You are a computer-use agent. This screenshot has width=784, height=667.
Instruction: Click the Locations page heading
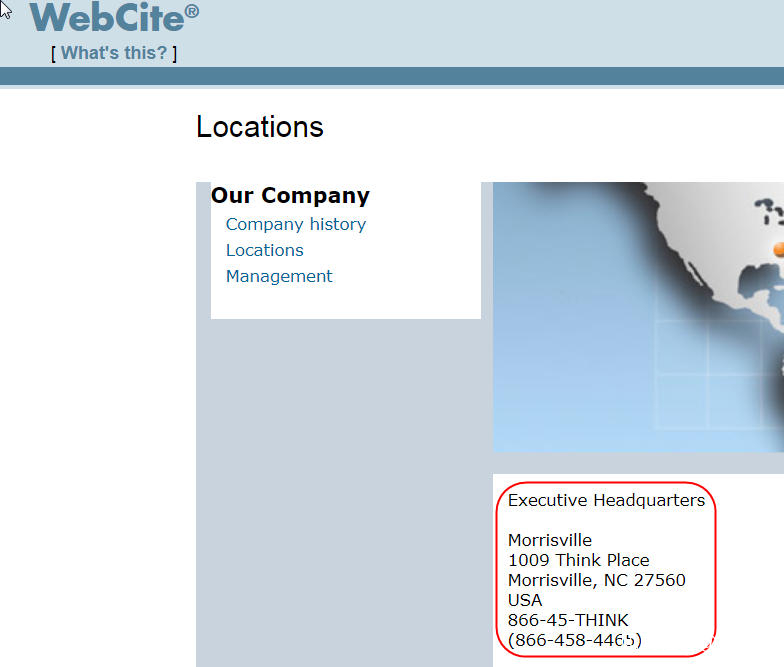tap(260, 126)
